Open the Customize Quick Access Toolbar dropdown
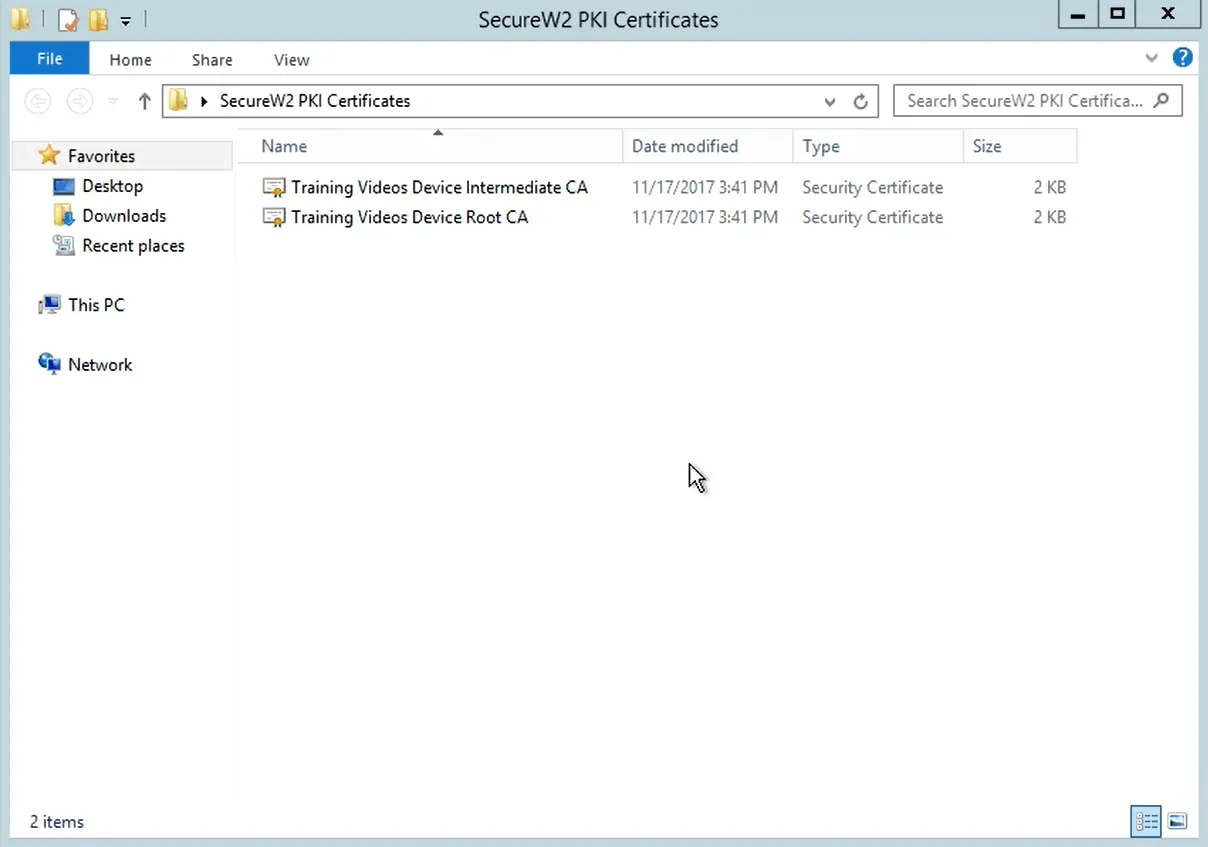 (125, 20)
